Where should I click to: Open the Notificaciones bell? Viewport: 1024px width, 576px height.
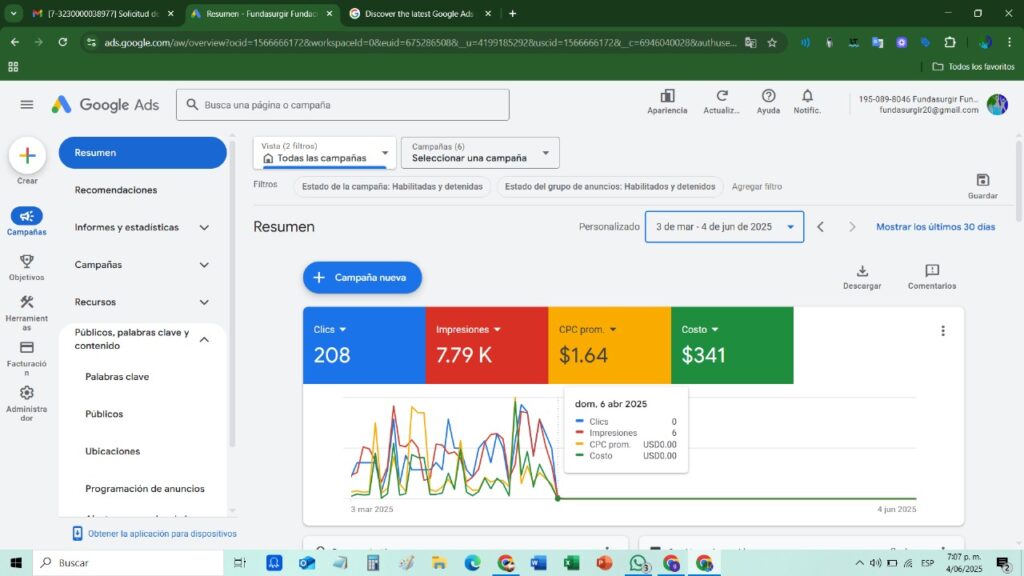[807, 97]
